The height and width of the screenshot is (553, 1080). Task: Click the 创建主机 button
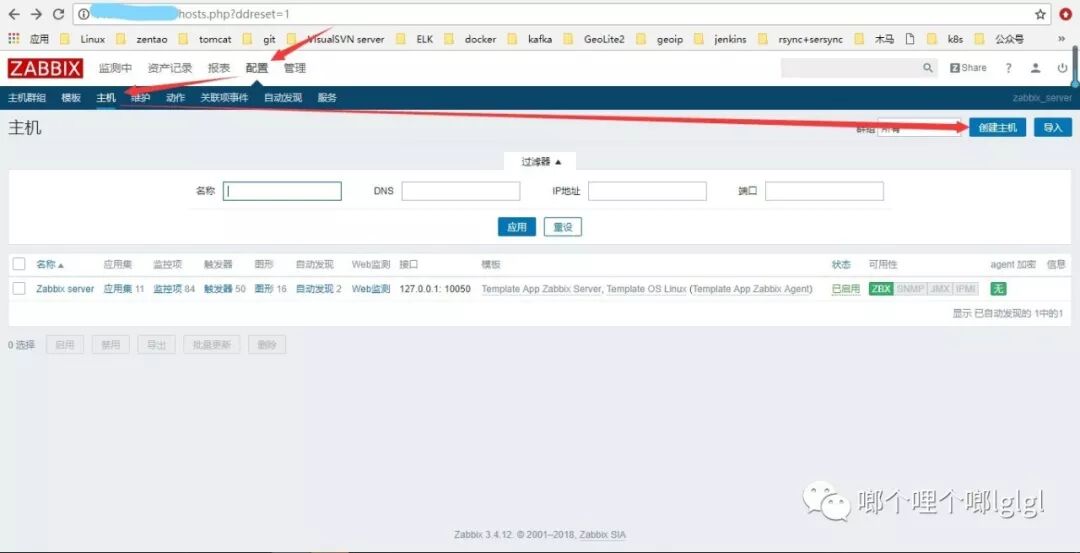tap(997, 127)
